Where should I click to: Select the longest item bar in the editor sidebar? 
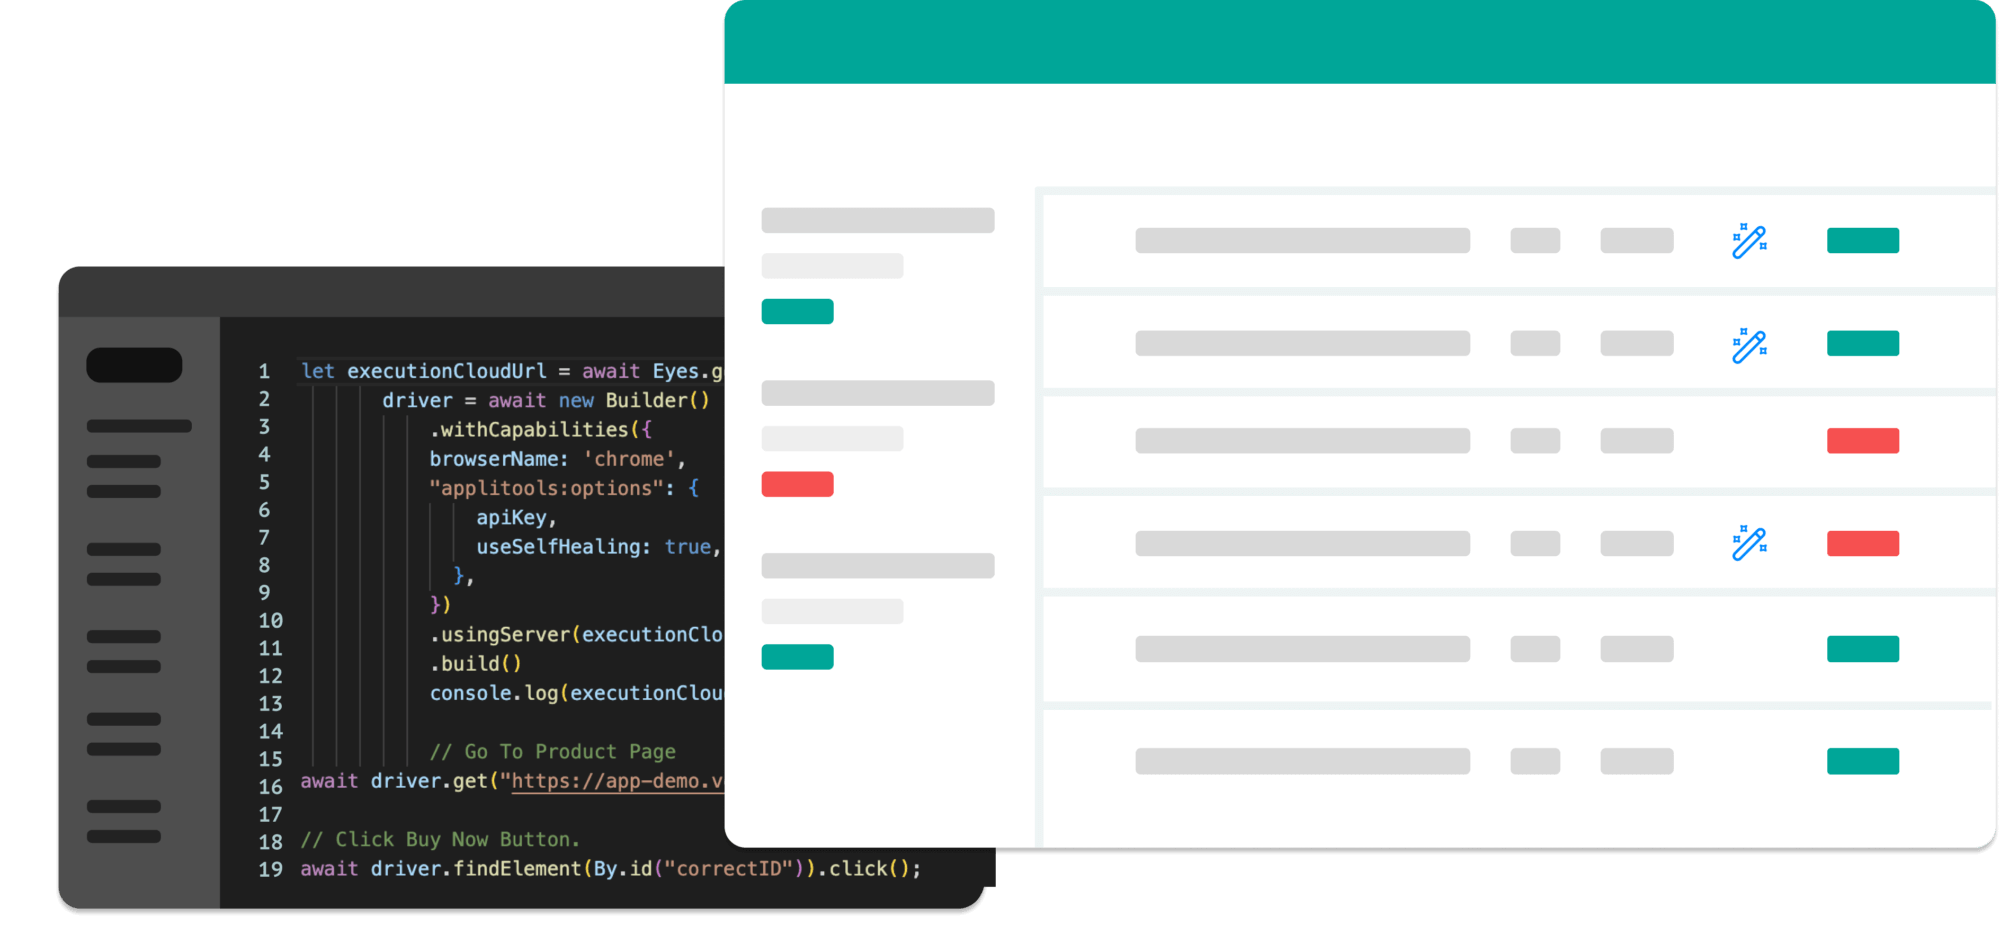[139, 426]
